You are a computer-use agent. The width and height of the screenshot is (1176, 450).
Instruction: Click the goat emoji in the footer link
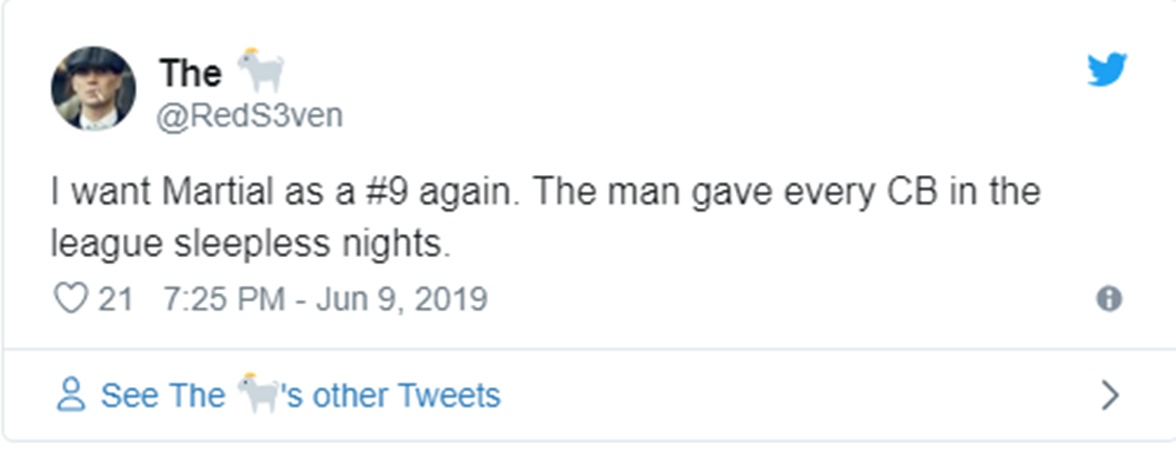tap(257, 394)
